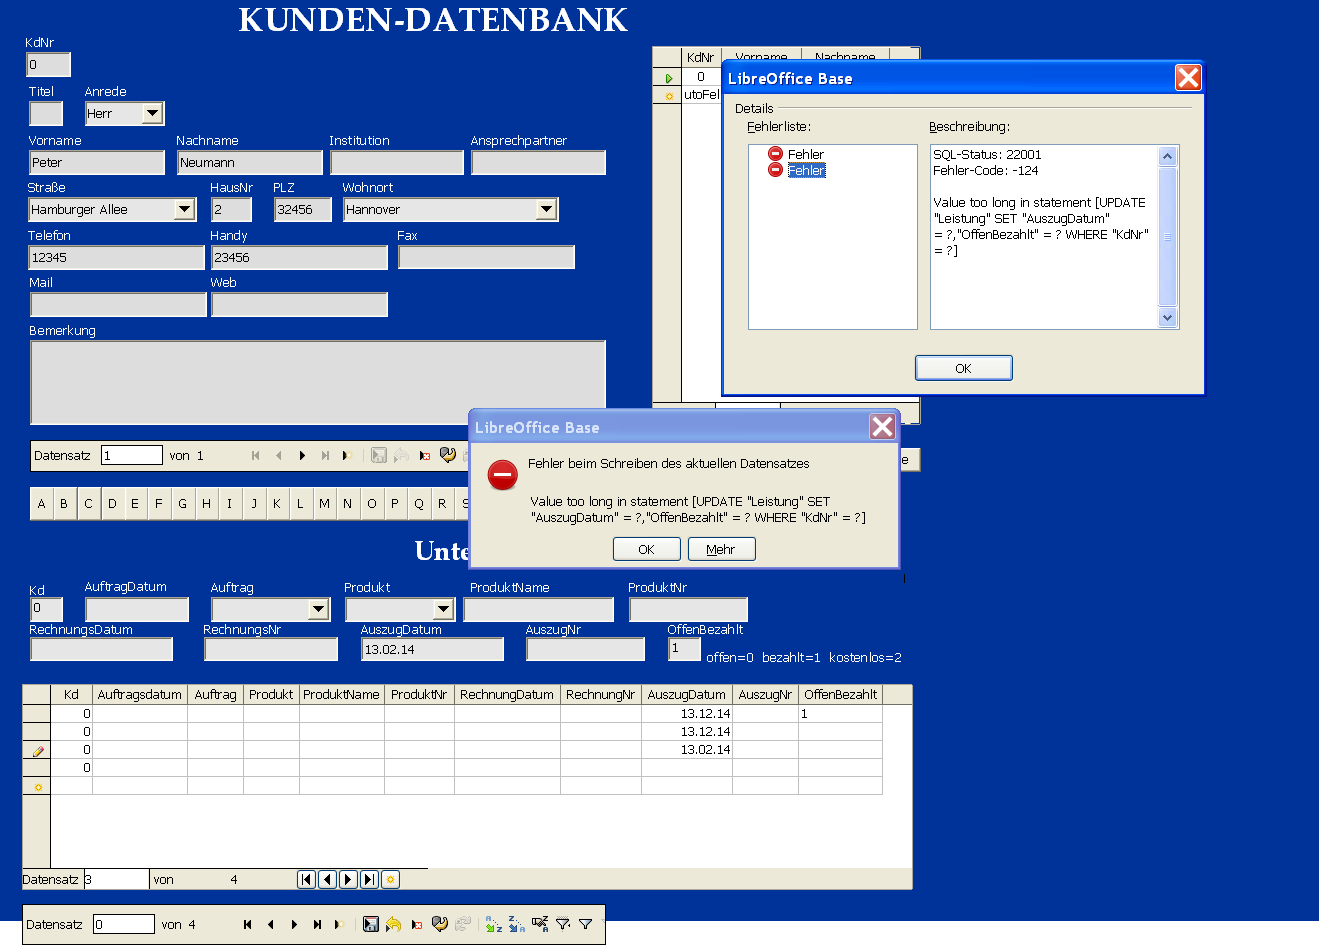Filter by letter M button
Image resolution: width=1319 pixels, height=950 pixels.
[324, 504]
